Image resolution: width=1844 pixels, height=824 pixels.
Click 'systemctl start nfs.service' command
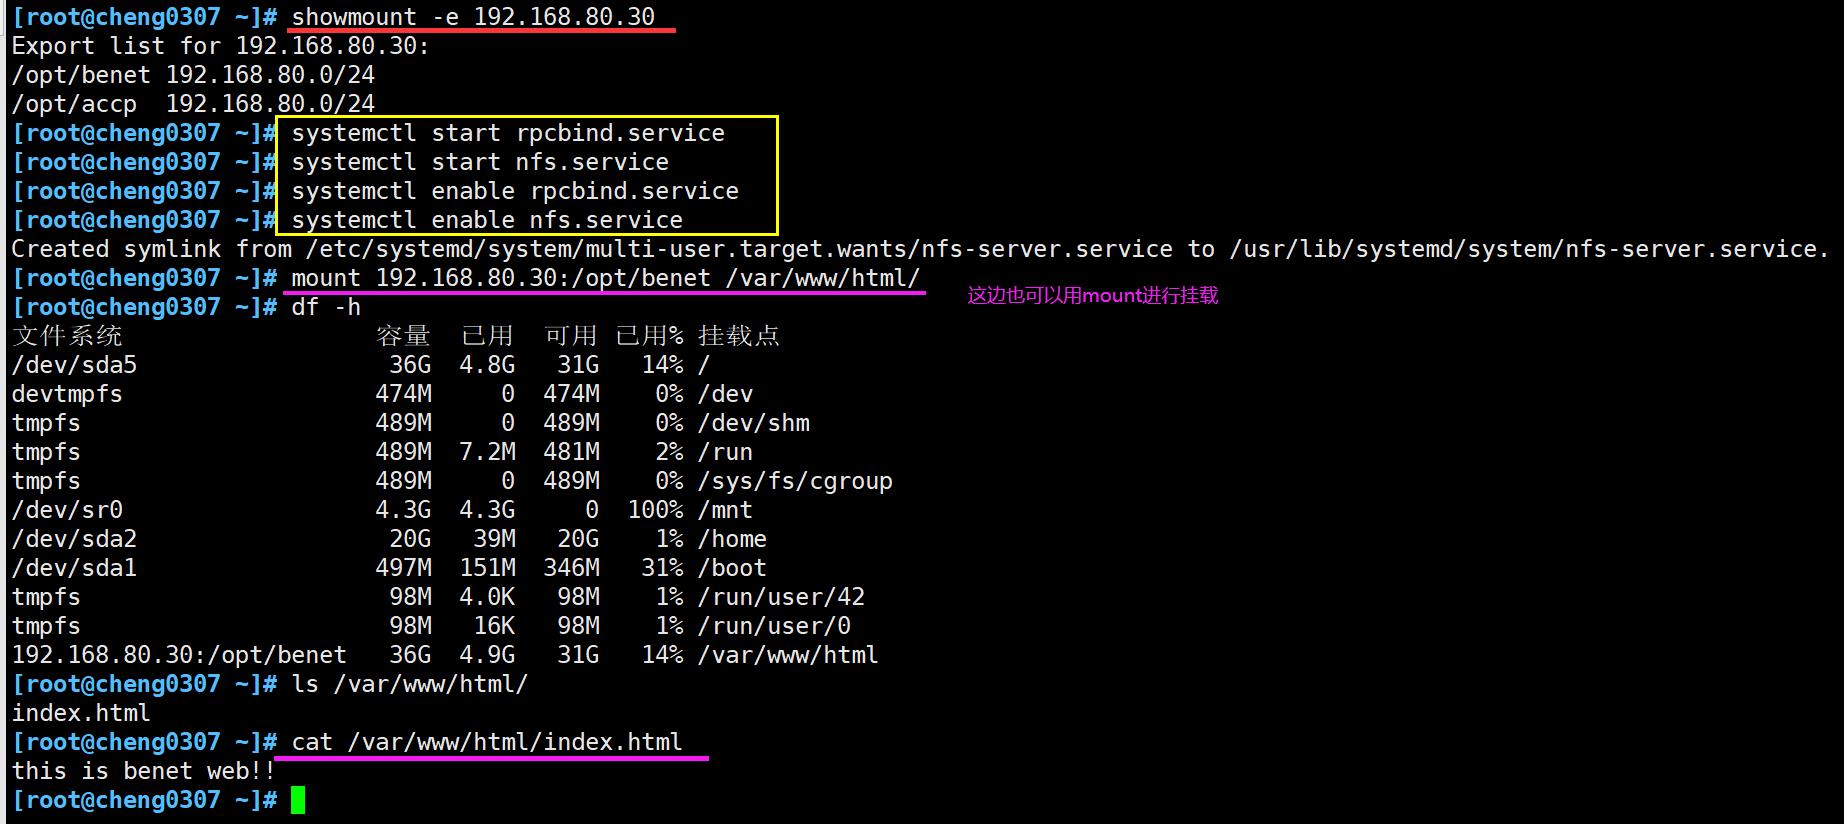[x=480, y=162]
